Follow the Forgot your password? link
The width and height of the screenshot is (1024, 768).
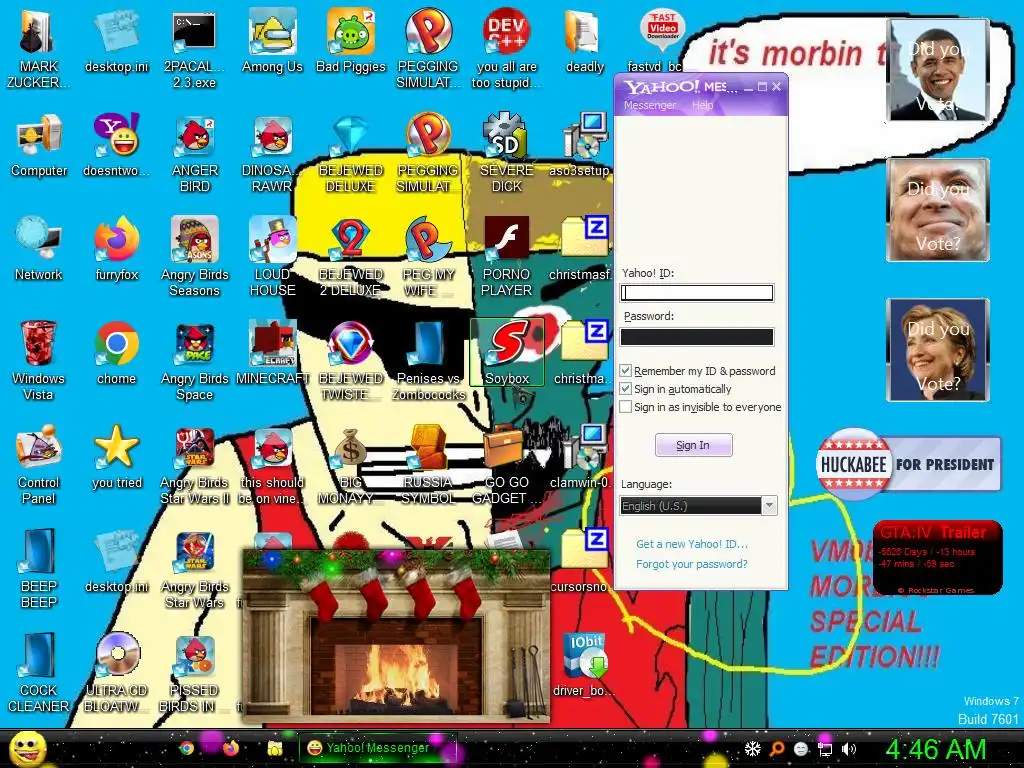point(692,564)
